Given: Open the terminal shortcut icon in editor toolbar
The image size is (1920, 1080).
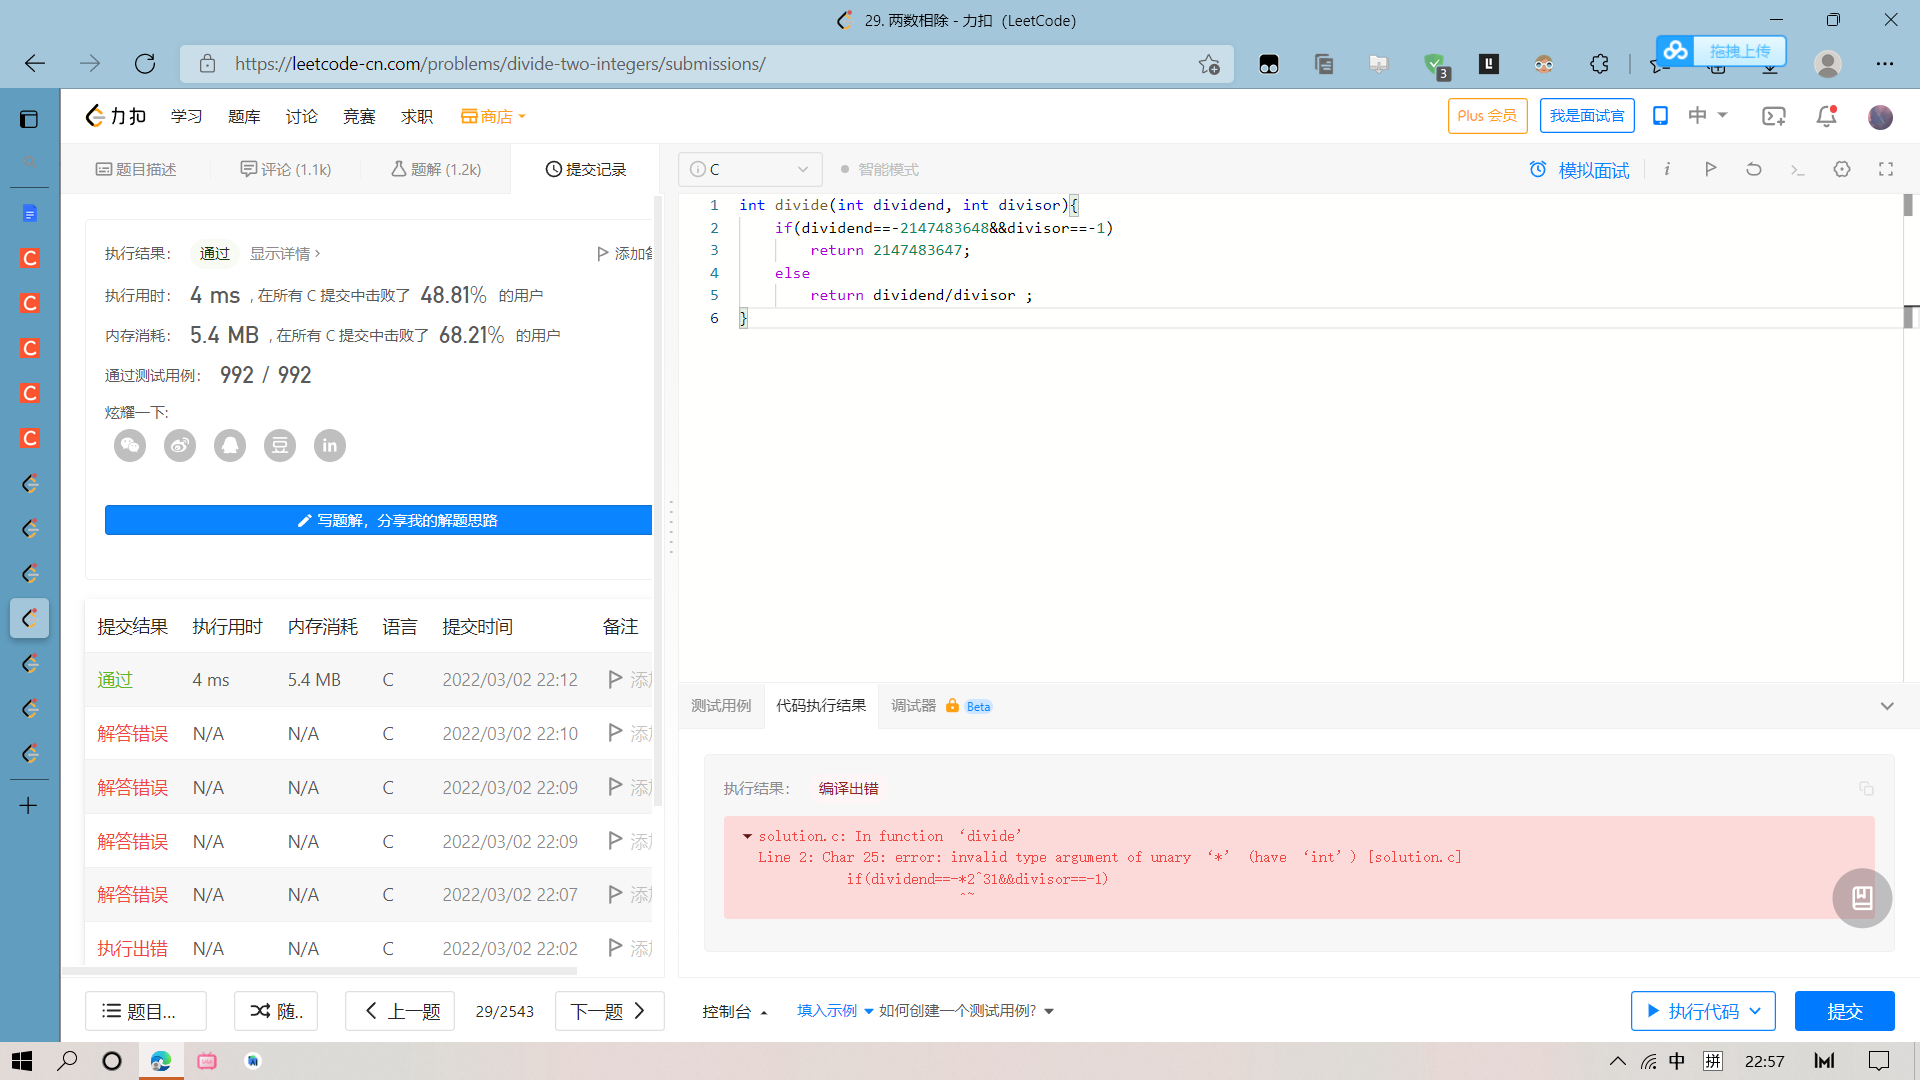Looking at the screenshot, I should [x=1797, y=170].
